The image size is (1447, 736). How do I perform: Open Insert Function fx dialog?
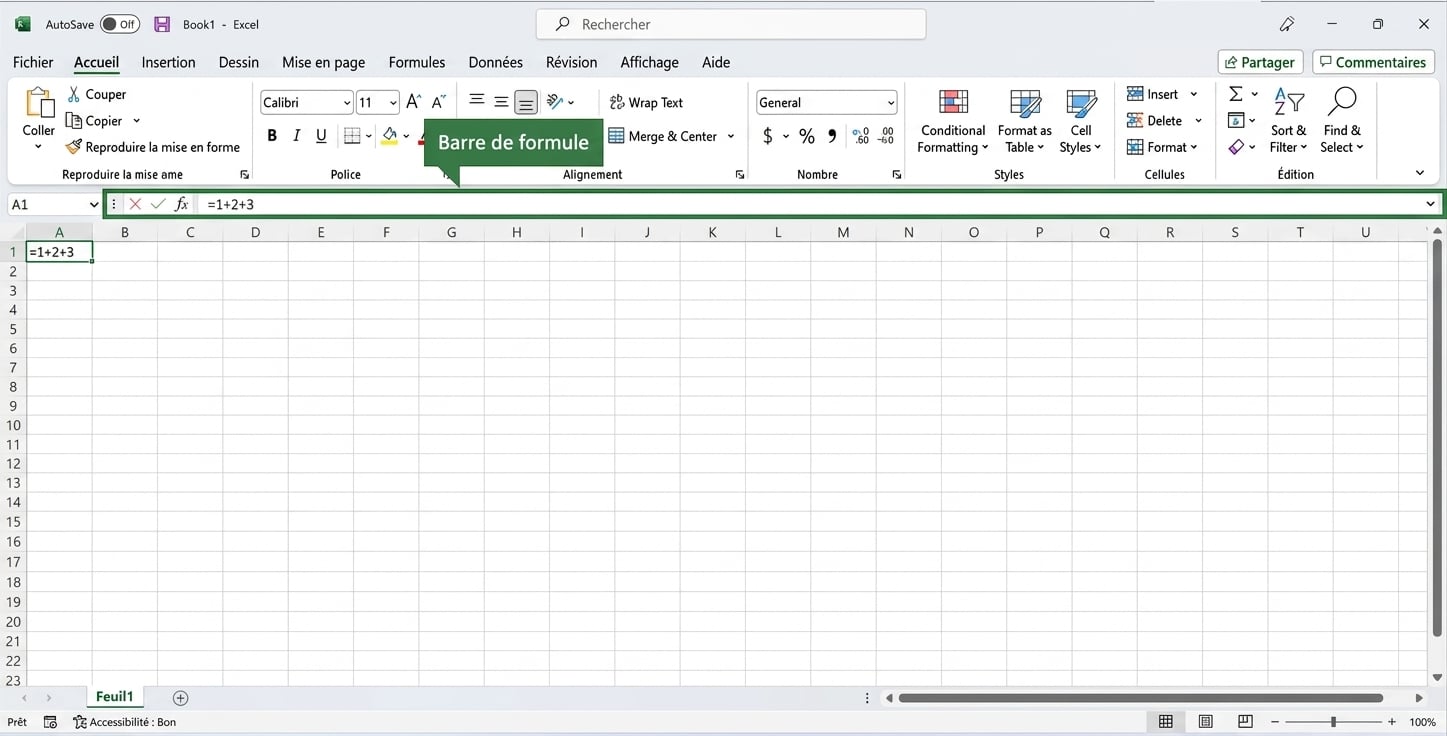(182, 204)
